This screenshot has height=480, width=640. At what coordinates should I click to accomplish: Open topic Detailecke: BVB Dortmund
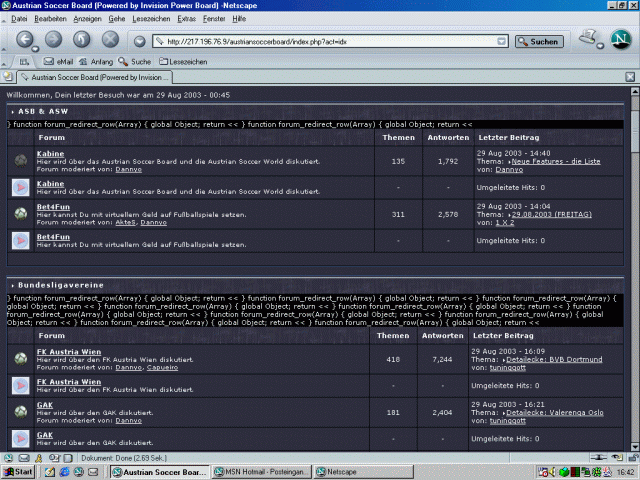click(554, 360)
